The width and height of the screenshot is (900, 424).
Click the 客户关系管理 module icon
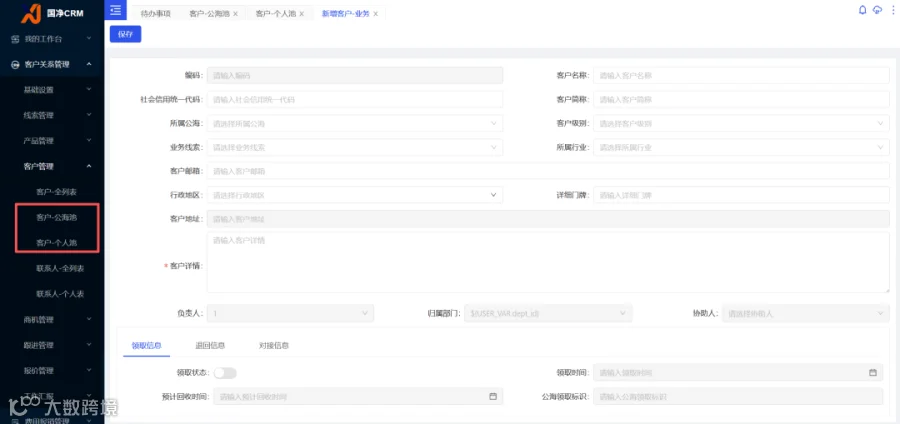point(15,65)
